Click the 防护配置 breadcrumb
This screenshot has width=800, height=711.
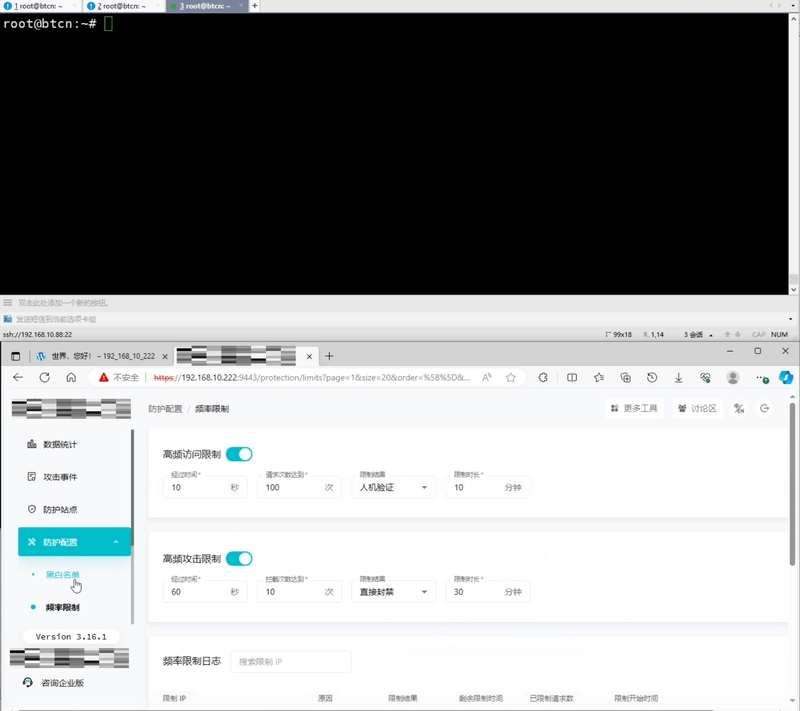165,409
